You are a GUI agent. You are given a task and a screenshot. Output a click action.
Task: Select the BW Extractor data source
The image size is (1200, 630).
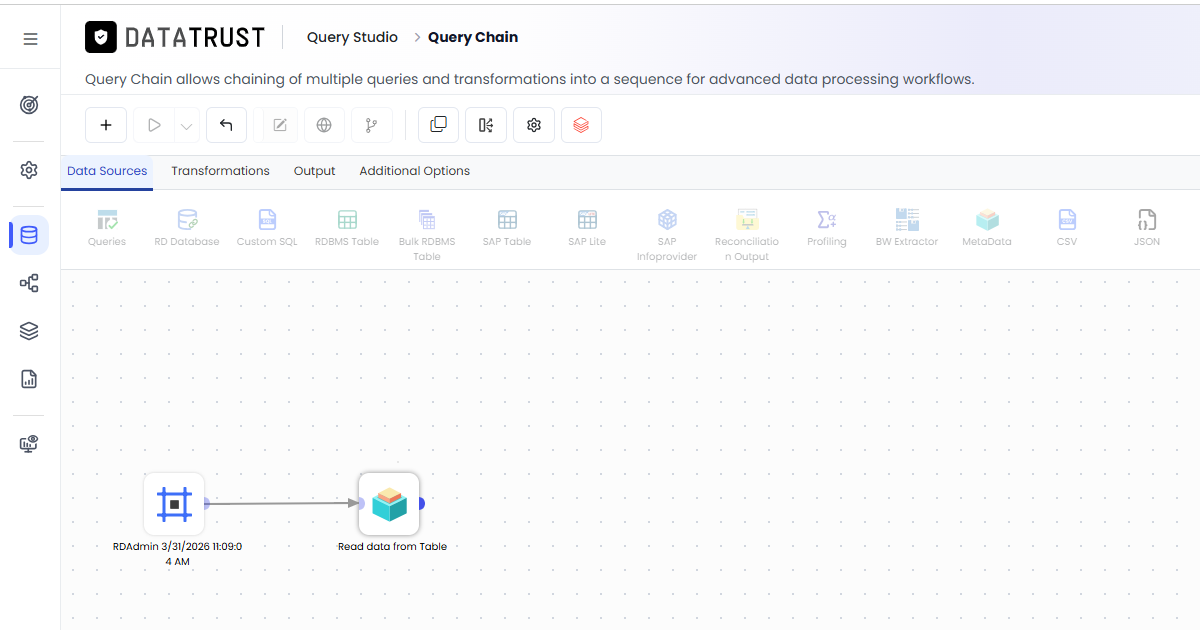tap(907, 228)
